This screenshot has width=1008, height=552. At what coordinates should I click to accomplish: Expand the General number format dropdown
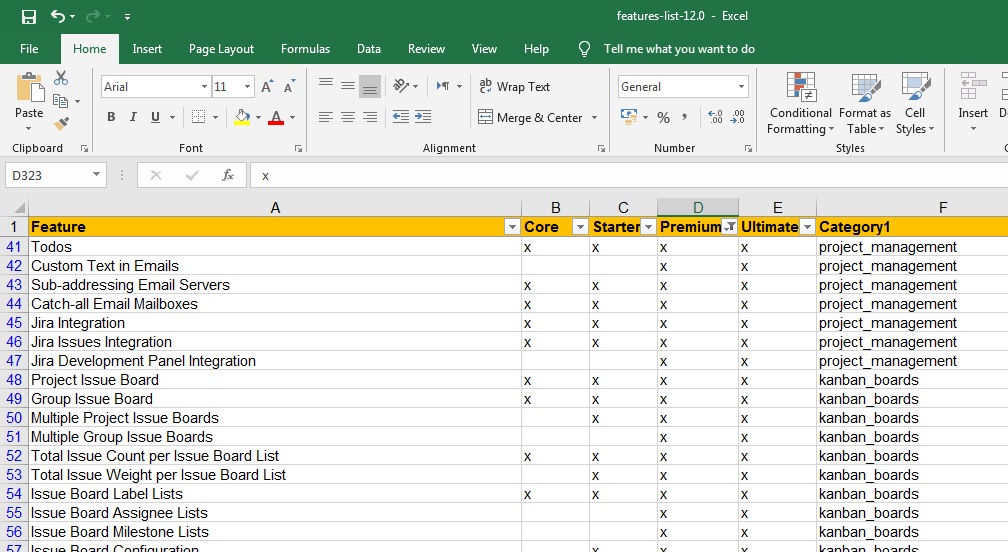tap(741, 87)
